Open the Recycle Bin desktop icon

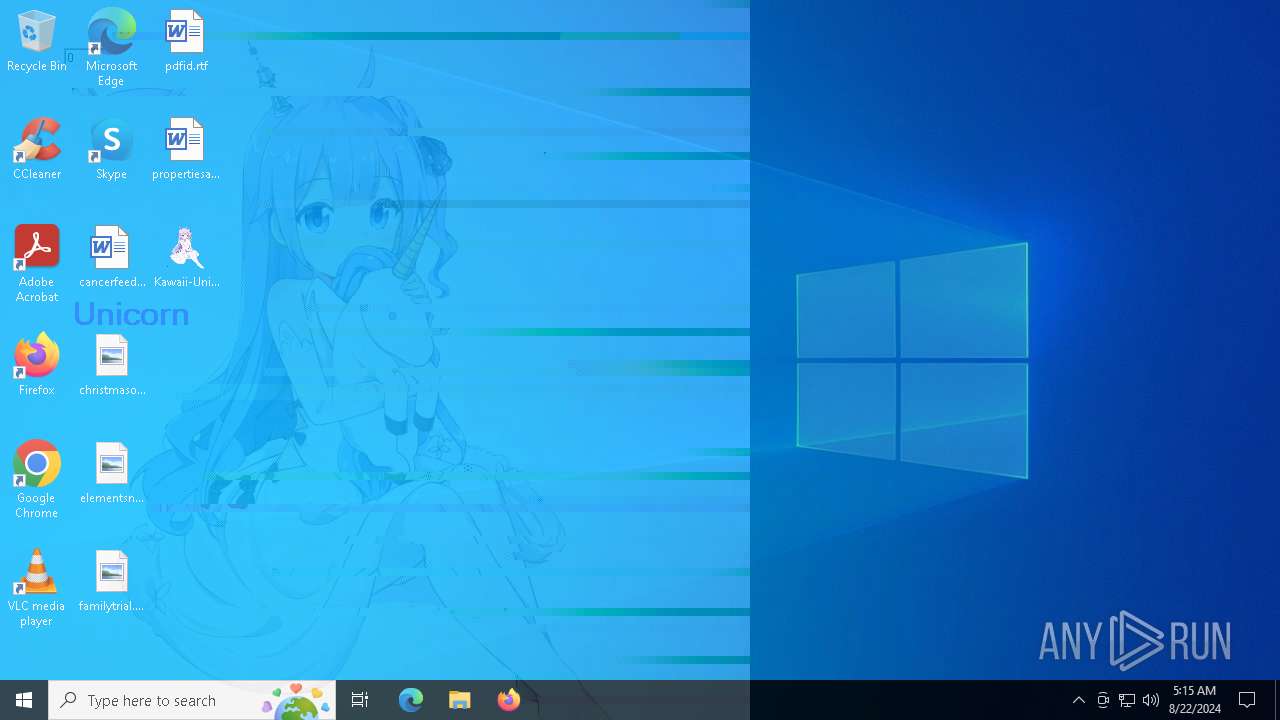(36, 41)
